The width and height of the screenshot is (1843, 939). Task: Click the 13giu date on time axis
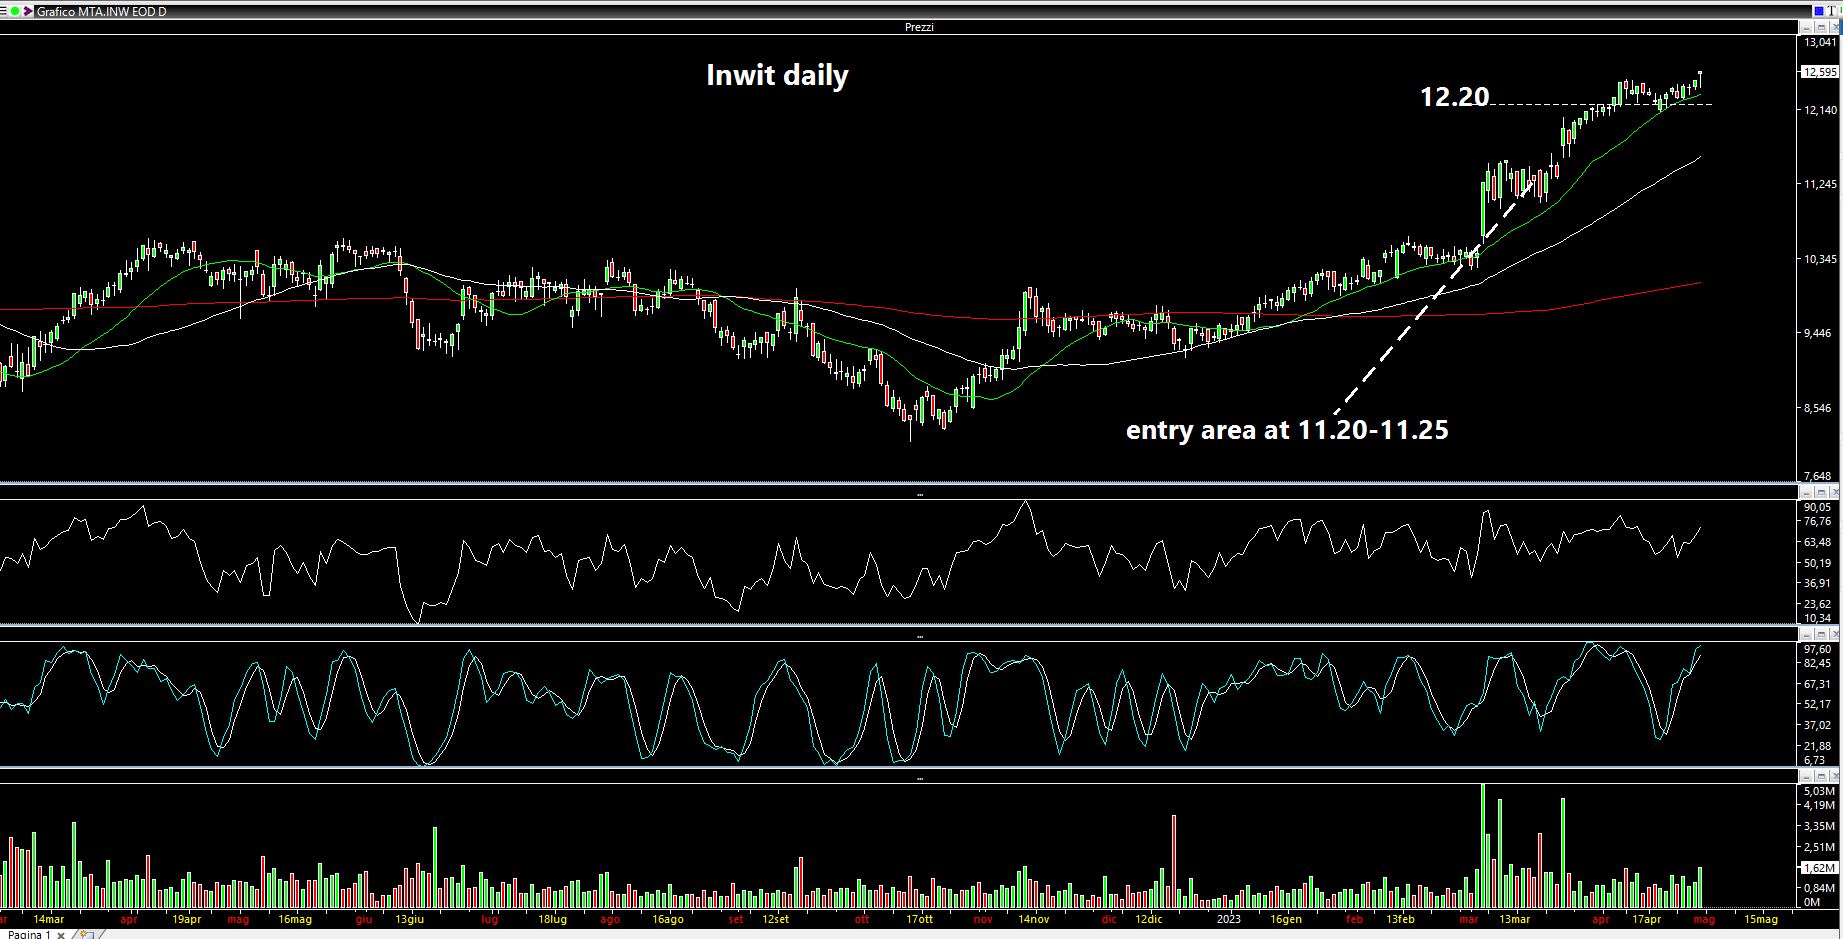(409, 919)
